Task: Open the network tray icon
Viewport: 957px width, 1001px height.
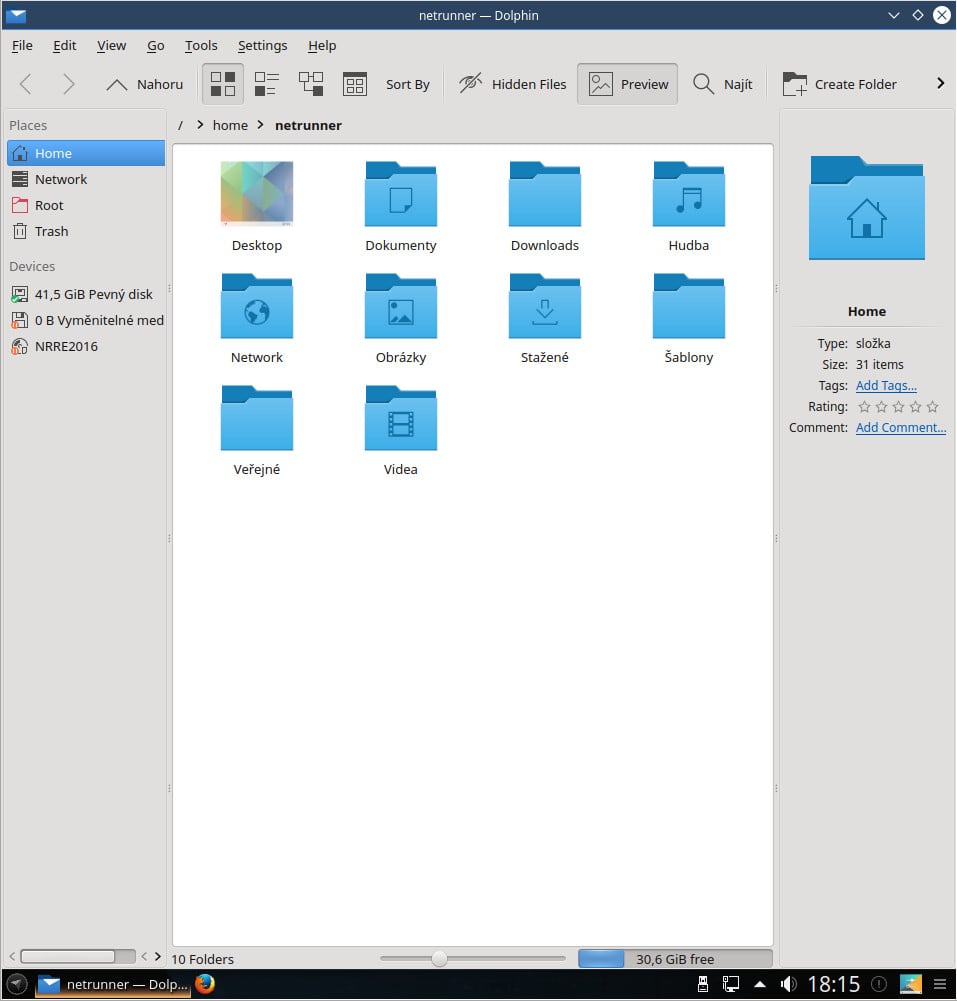Action: [x=731, y=984]
